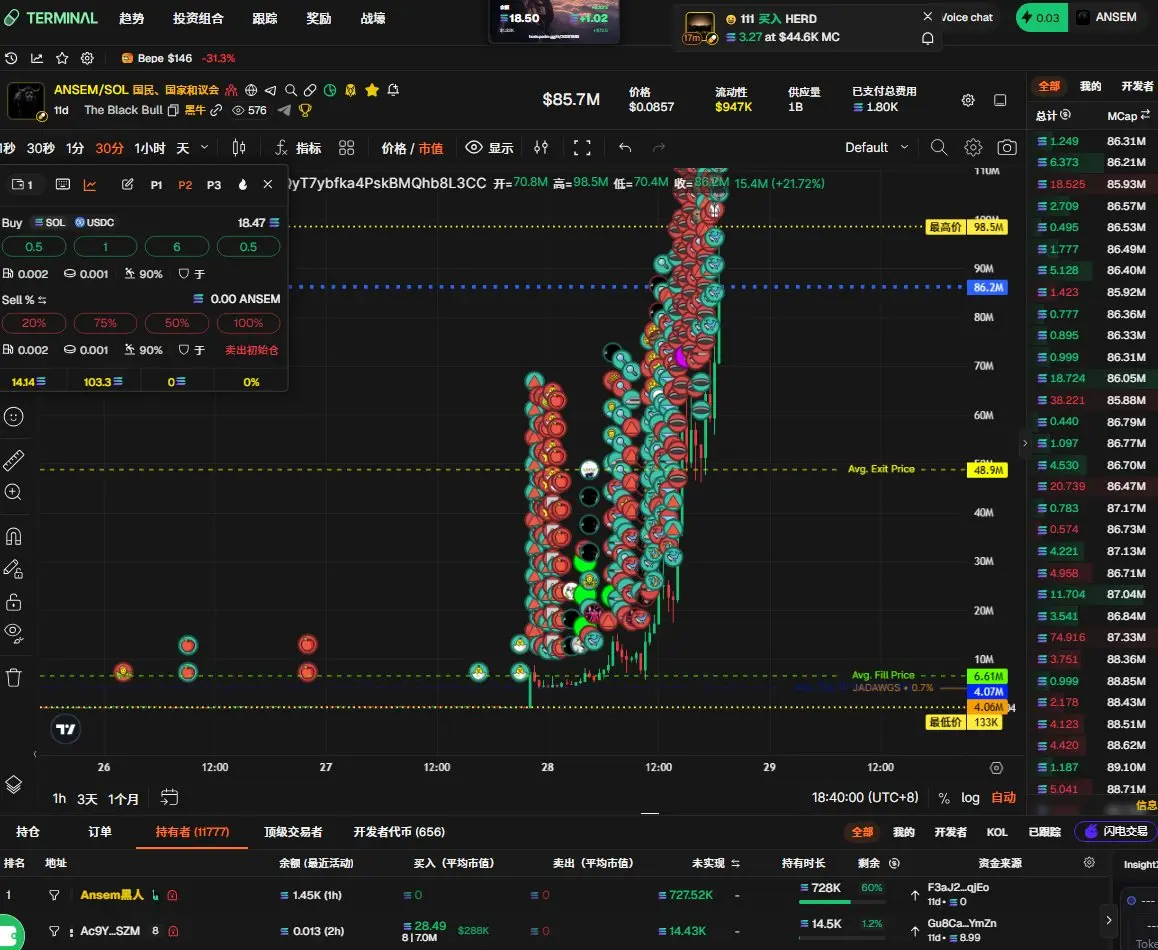
Task: Enter fullscreen chart mode
Action: click(582, 148)
